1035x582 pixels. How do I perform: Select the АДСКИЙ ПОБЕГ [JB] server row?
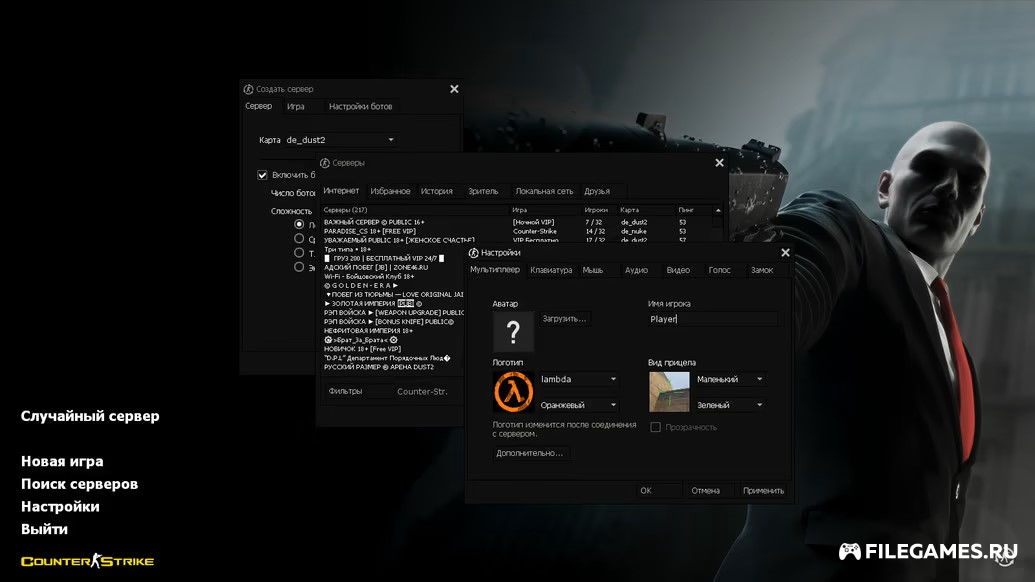(393, 267)
